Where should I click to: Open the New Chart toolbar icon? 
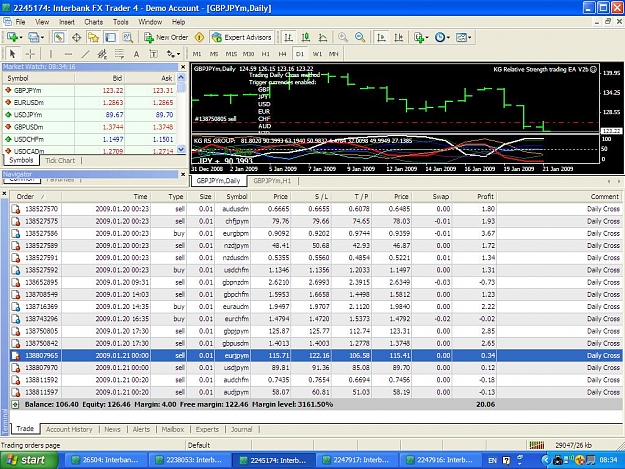14,37
